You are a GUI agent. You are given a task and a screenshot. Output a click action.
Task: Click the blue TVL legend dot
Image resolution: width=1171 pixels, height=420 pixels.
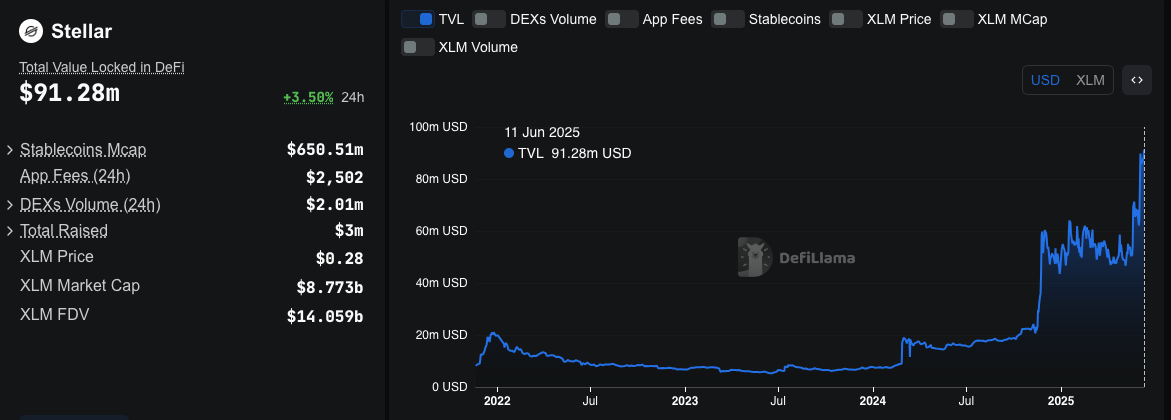click(x=509, y=153)
